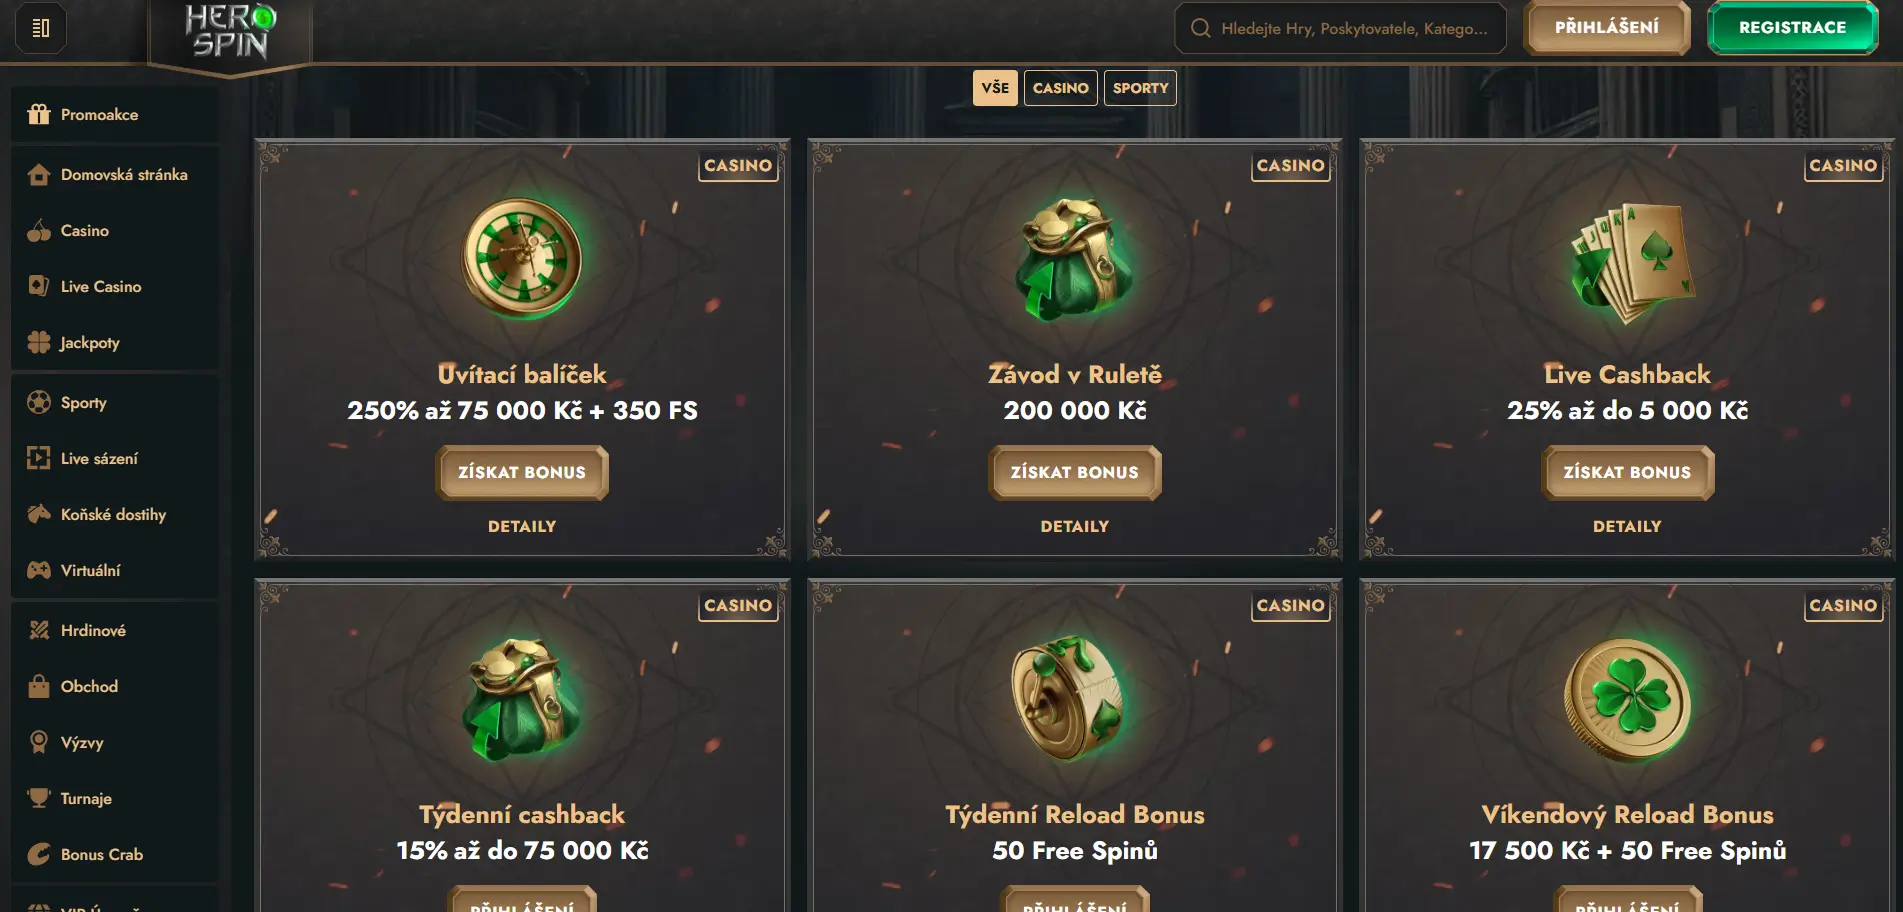The width and height of the screenshot is (1903, 912).
Task: Open the Turnaje trophy icon
Action: pyautogui.click(x=39, y=798)
